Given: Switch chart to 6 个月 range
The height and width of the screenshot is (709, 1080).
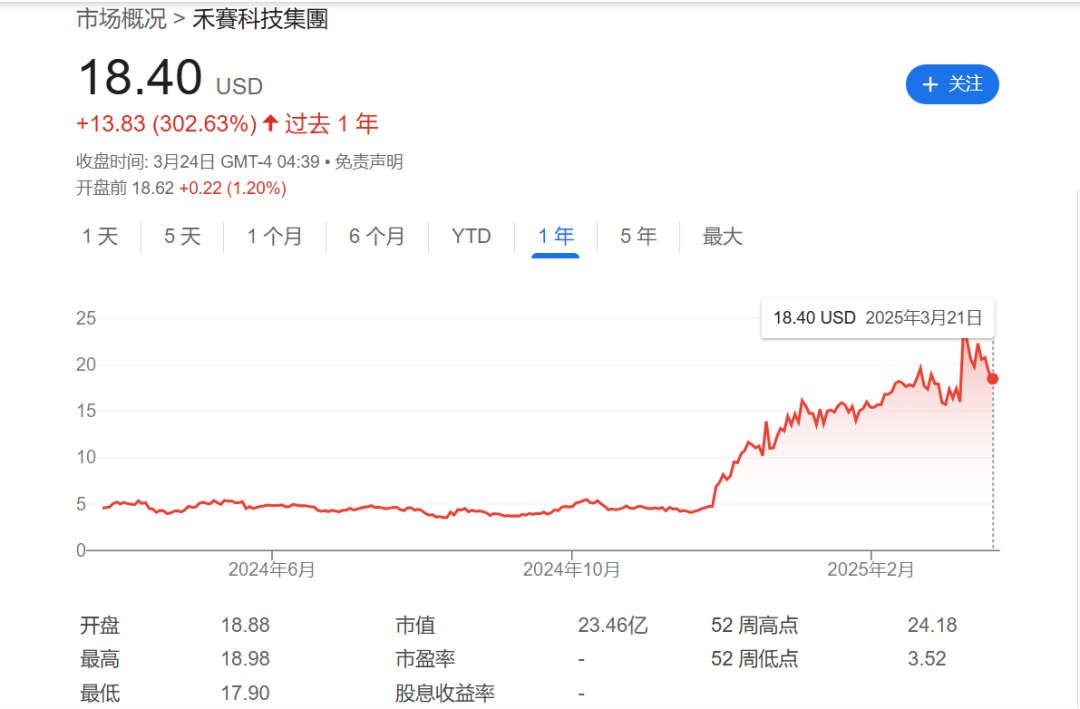Looking at the screenshot, I should pos(377,237).
